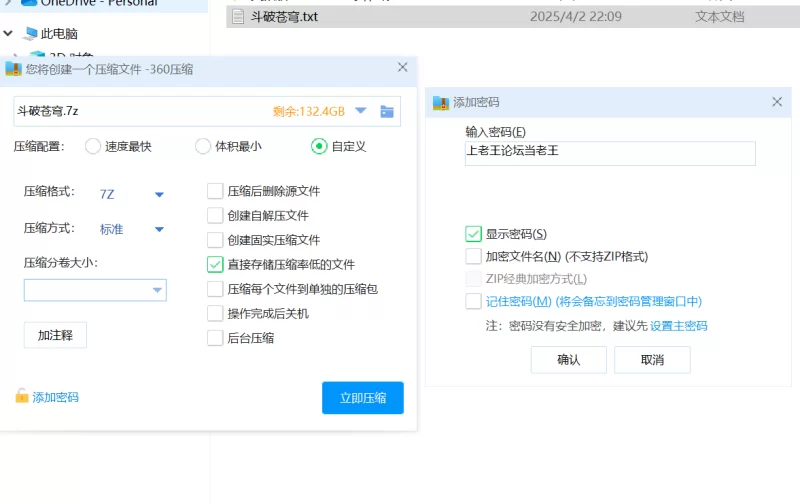800x504 pixels.
Task: Expand the archive path dropdown arrow
Action: pyautogui.click(x=361, y=111)
